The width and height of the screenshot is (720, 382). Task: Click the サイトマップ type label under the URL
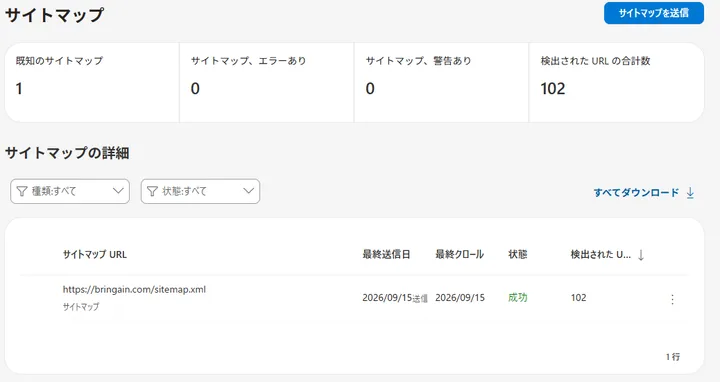pos(81,307)
